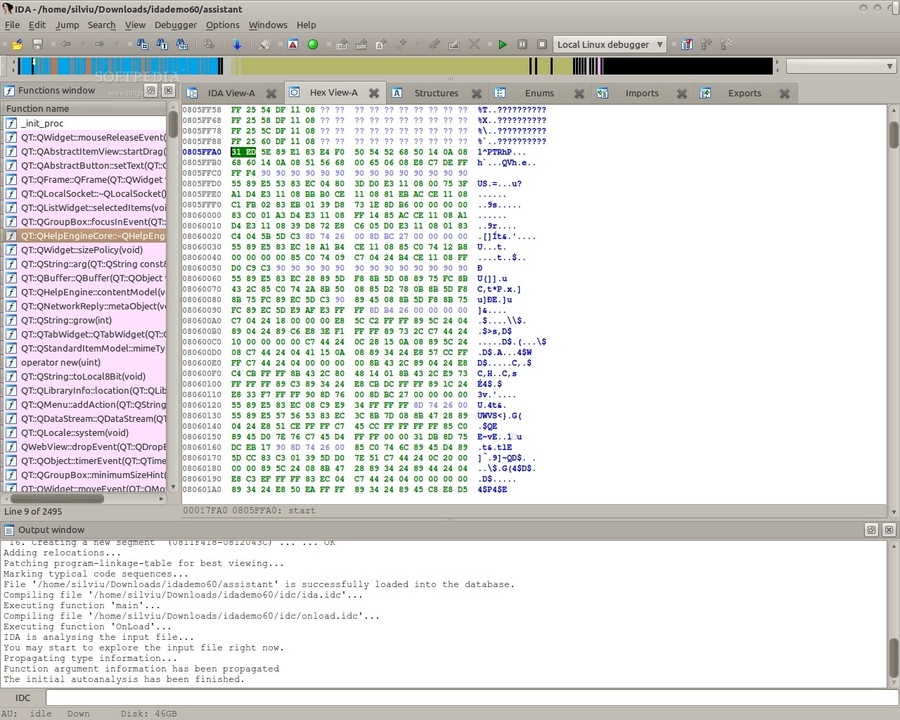The image size is (900, 720).
Task: Click the Jump back arrow icon
Action: point(66,44)
